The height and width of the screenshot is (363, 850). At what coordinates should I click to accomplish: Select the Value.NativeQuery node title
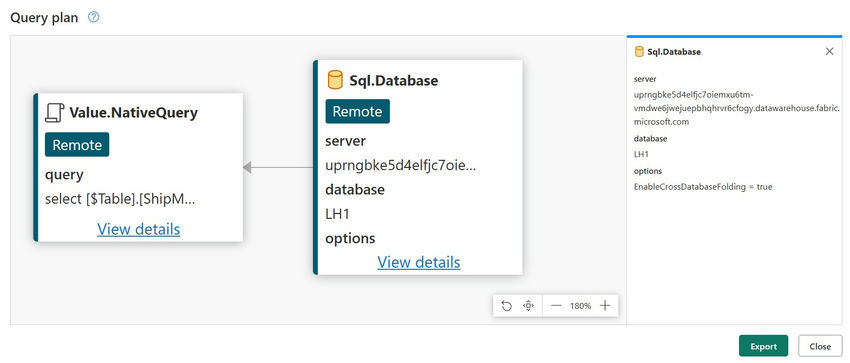(x=133, y=113)
